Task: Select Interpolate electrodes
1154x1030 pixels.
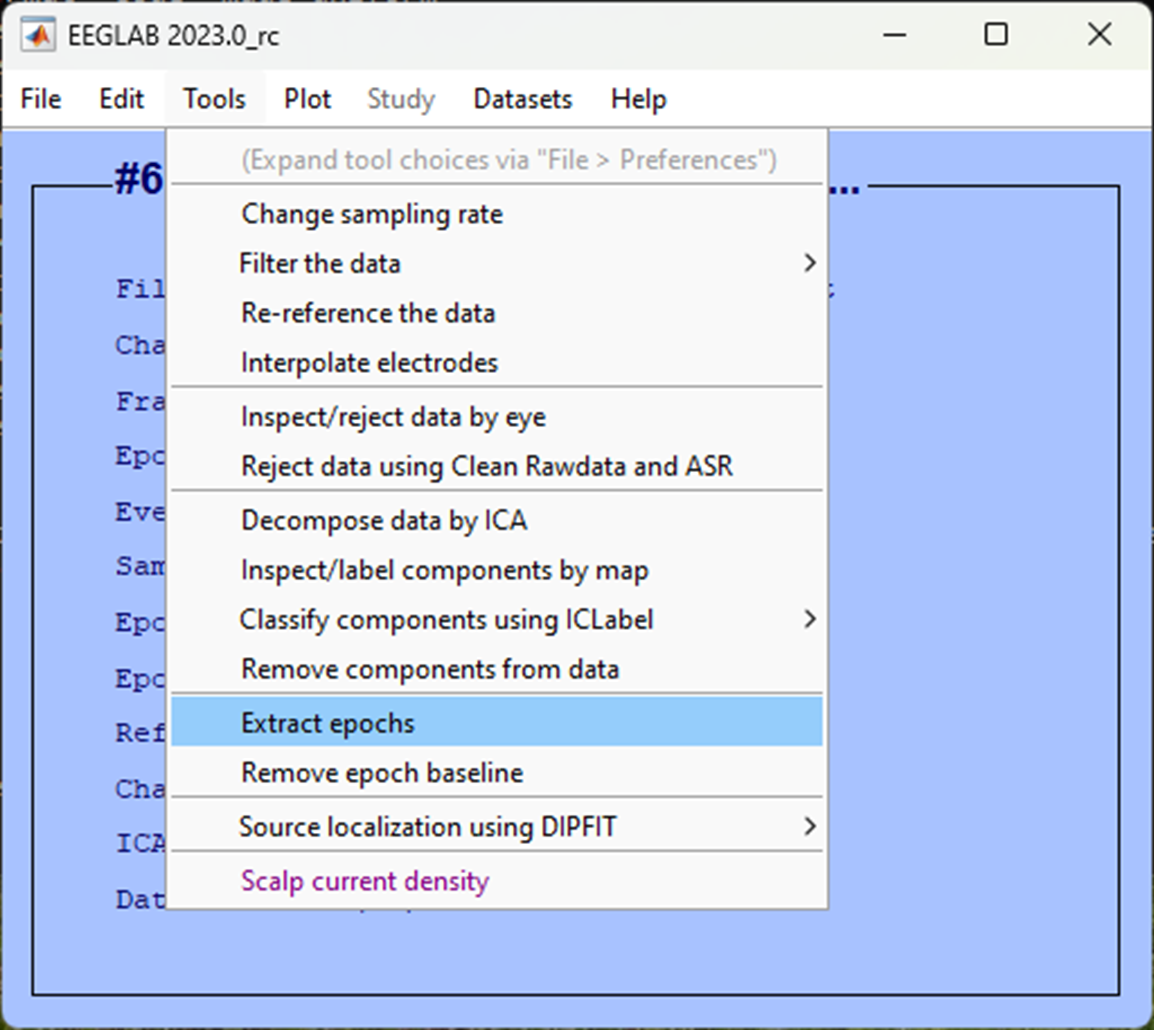Action: pyautogui.click(x=369, y=362)
